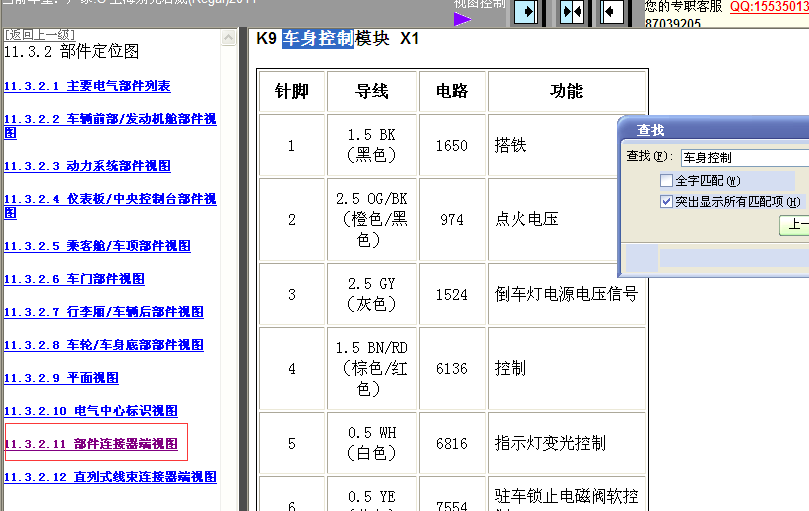Viewport: 809px width, 511px height.
Task: Click the 指示灯变光控制 function cell
Action: coord(567,443)
